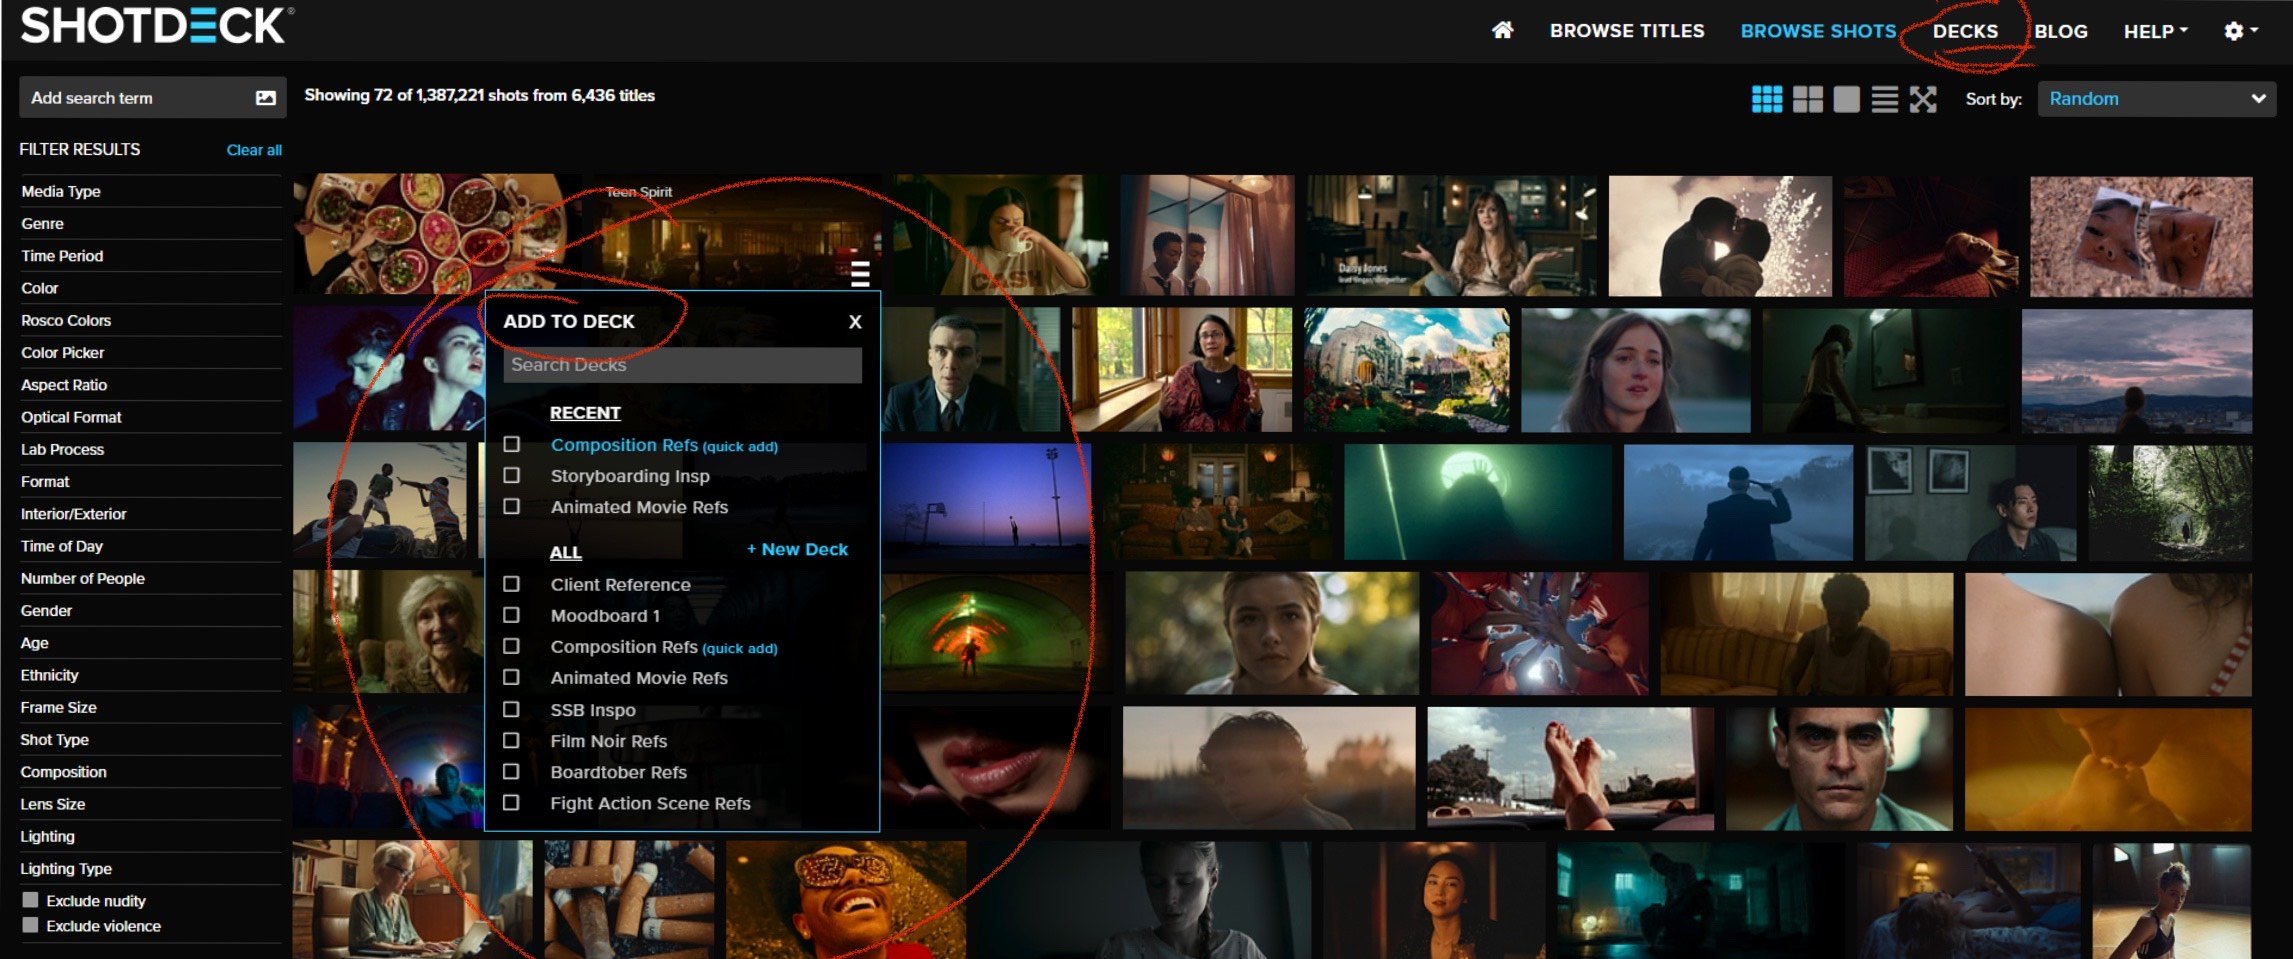Check the Fight Action Scene Refs deck
This screenshot has height=959, width=2293.
coord(511,802)
